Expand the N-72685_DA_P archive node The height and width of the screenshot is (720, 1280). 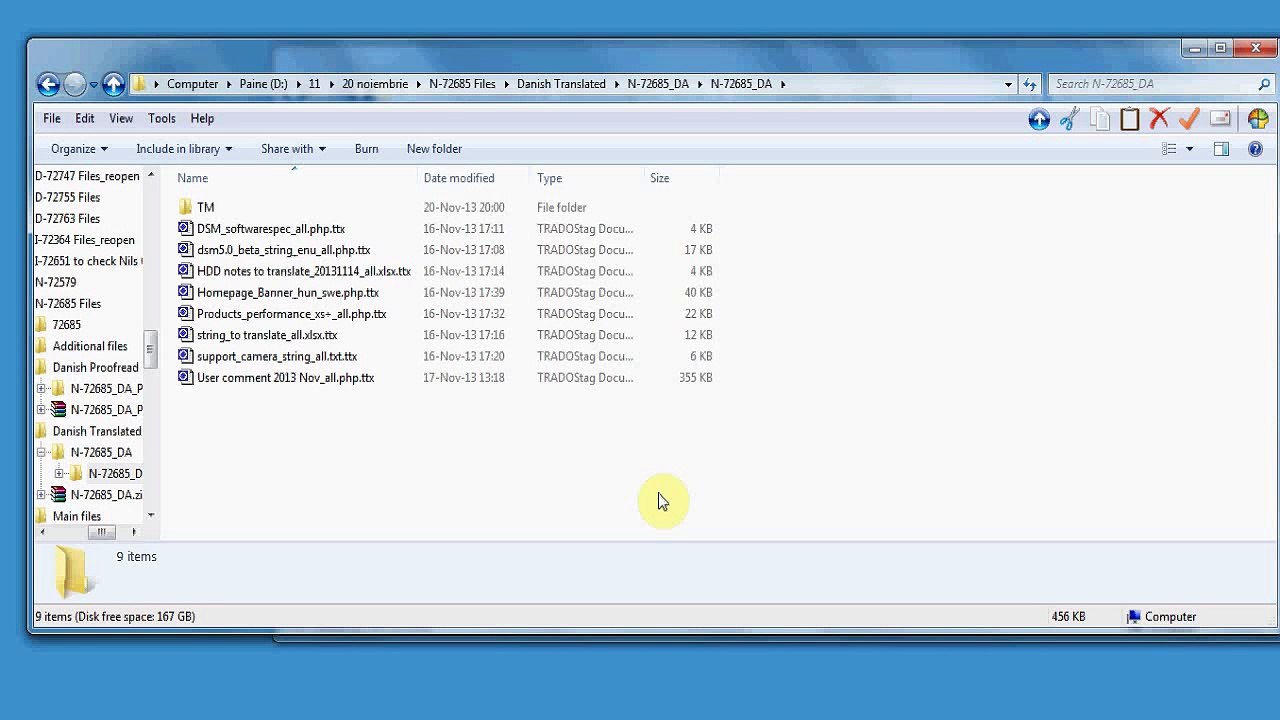pyautogui.click(x=41, y=410)
